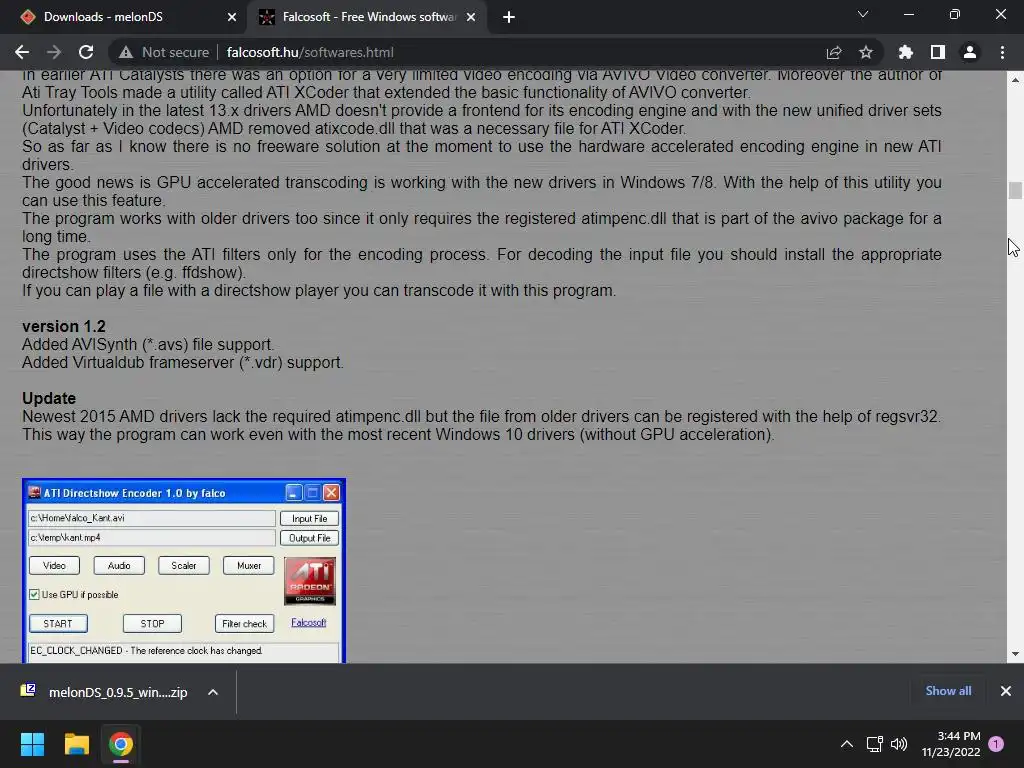The image size is (1024, 768).
Task: Click the Falcosoft tab favicon
Action: click(266, 17)
